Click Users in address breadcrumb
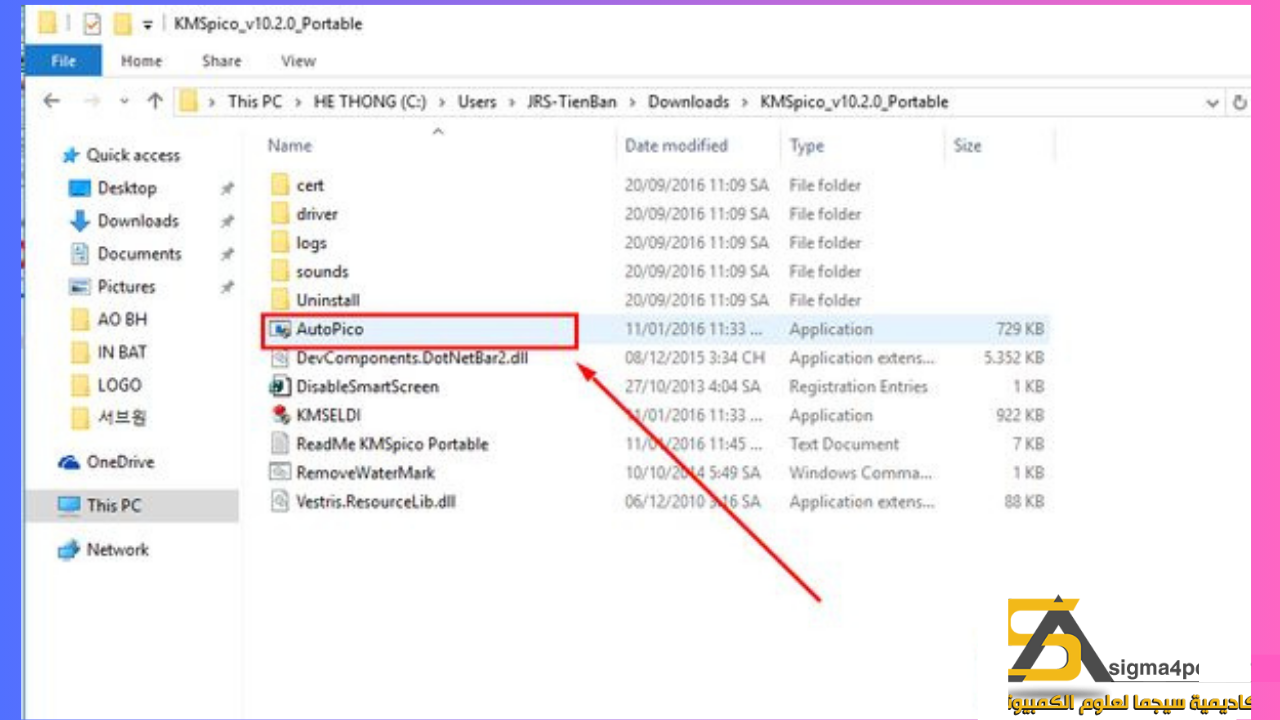 [477, 102]
